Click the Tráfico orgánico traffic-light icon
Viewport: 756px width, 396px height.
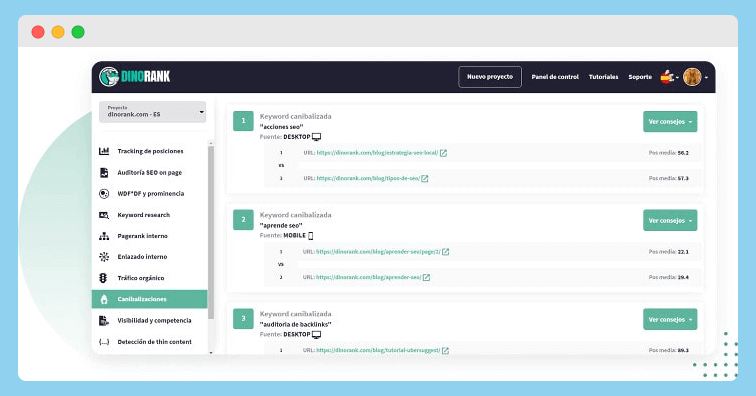tap(103, 278)
